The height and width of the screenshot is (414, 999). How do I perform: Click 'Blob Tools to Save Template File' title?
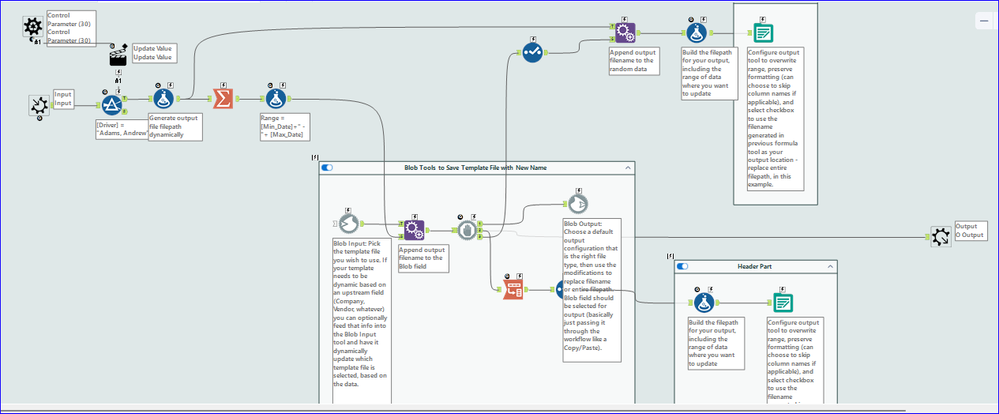click(x=475, y=168)
